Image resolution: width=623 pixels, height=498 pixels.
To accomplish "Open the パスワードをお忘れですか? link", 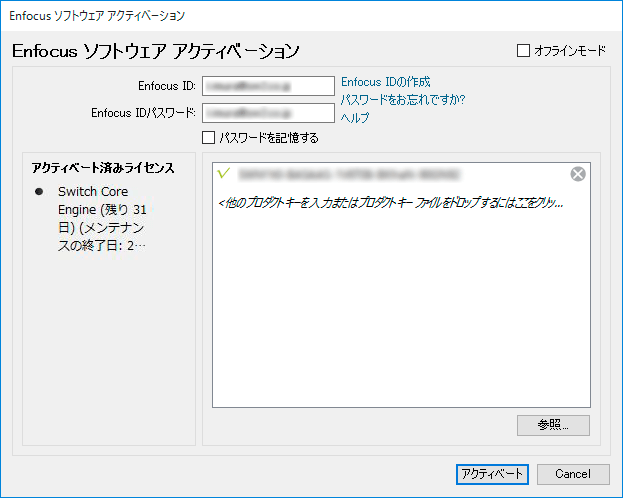I will [402, 99].
